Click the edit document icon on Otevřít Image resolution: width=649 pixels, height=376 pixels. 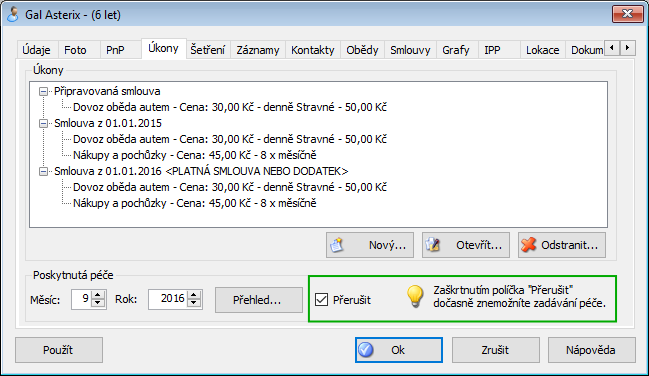(x=433, y=245)
